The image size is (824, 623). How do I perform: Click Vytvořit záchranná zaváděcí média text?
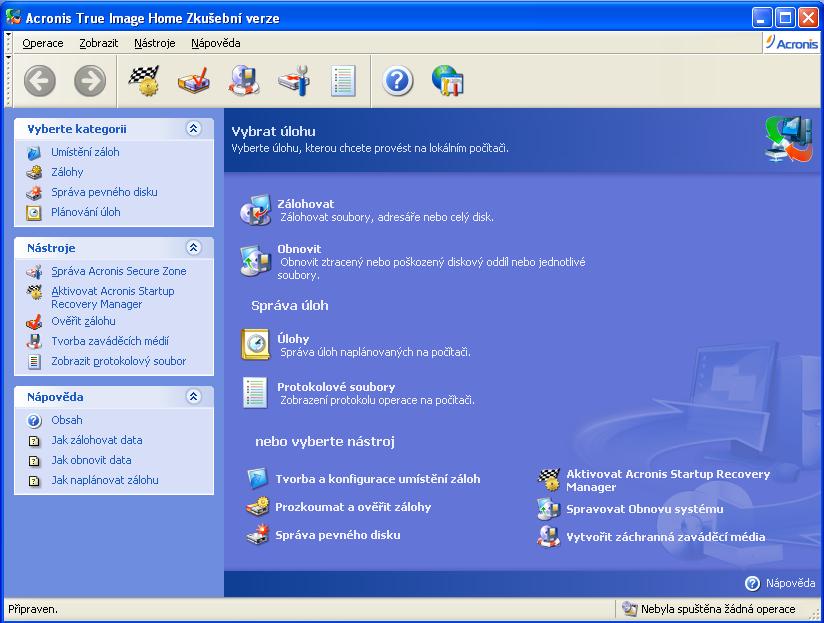point(665,537)
